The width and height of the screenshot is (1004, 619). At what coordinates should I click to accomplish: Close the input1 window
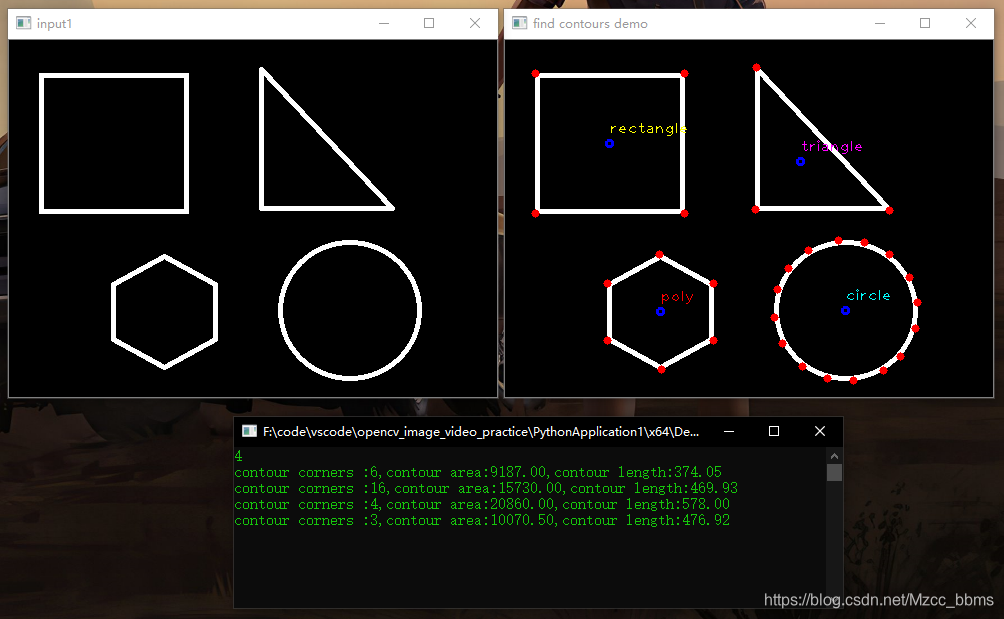pyautogui.click(x=474, y=23)
